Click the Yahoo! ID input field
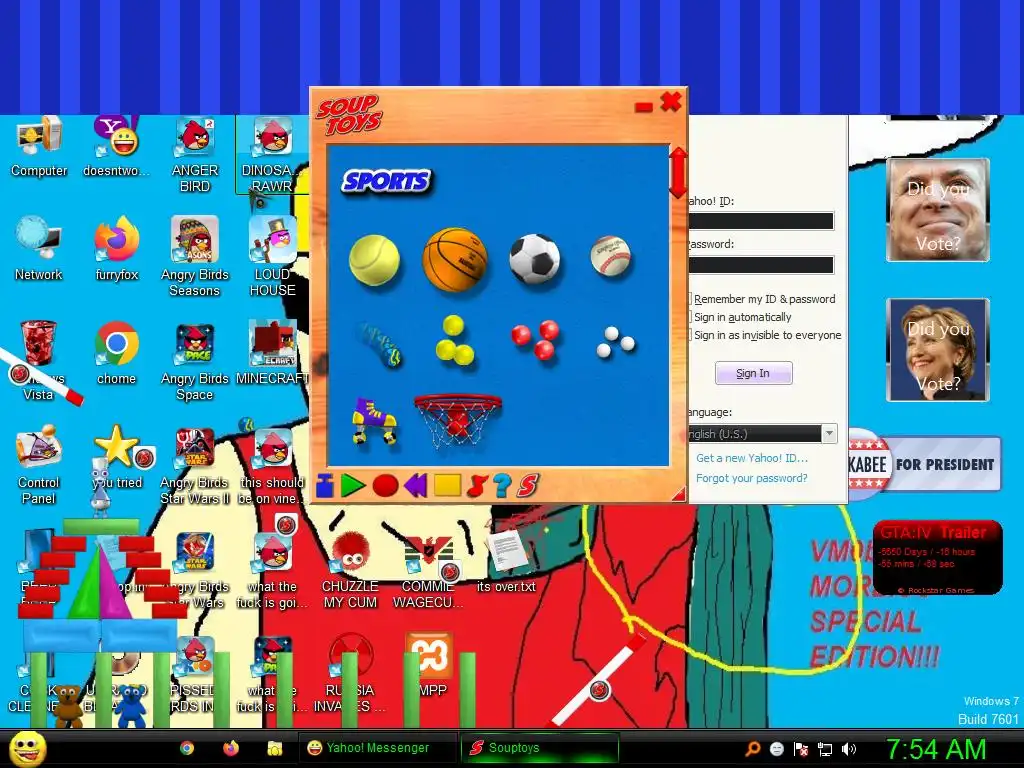The height and width of the screenshot is (768, 1024). 761,221
